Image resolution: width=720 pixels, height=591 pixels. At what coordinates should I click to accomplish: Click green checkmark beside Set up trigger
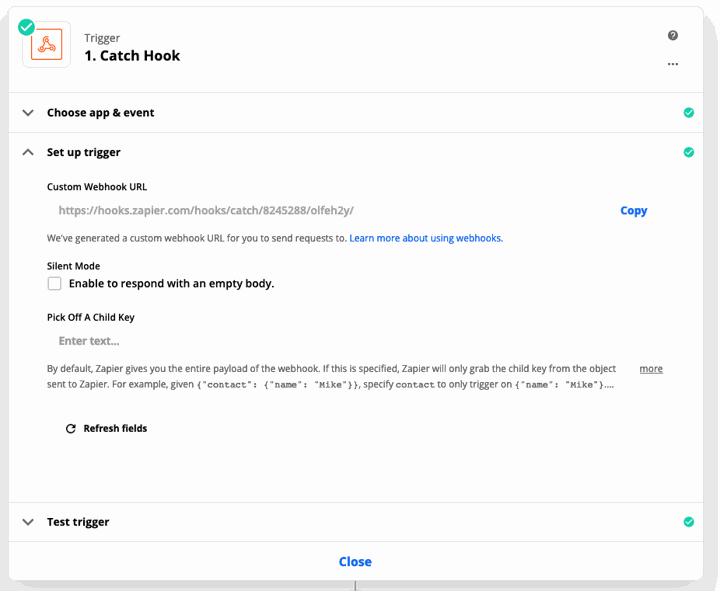point(688,152)
